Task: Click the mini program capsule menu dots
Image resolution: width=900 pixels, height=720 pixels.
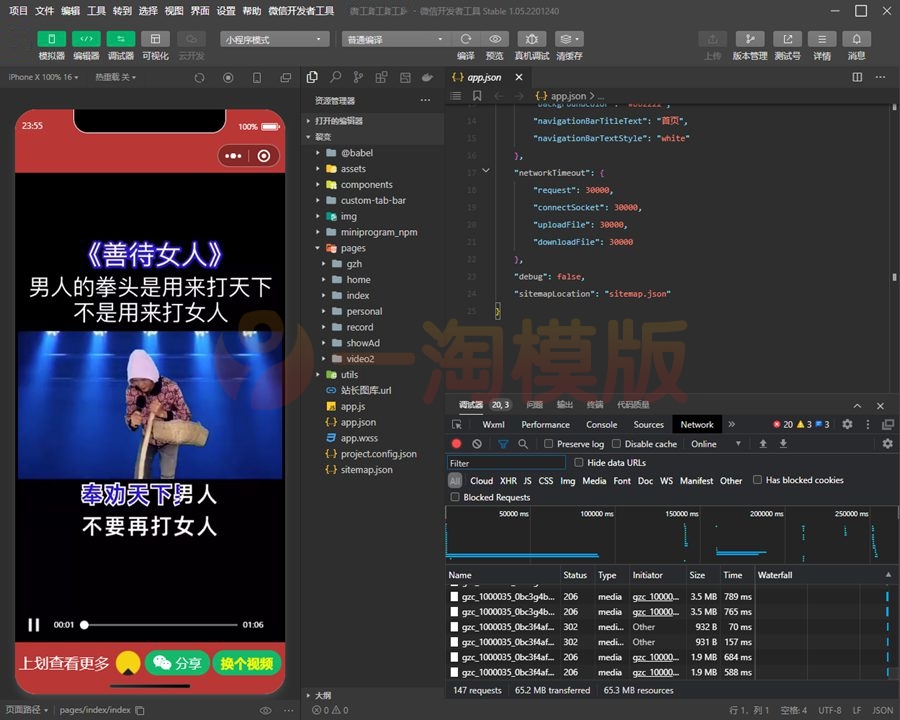Action: click(234, 156)
